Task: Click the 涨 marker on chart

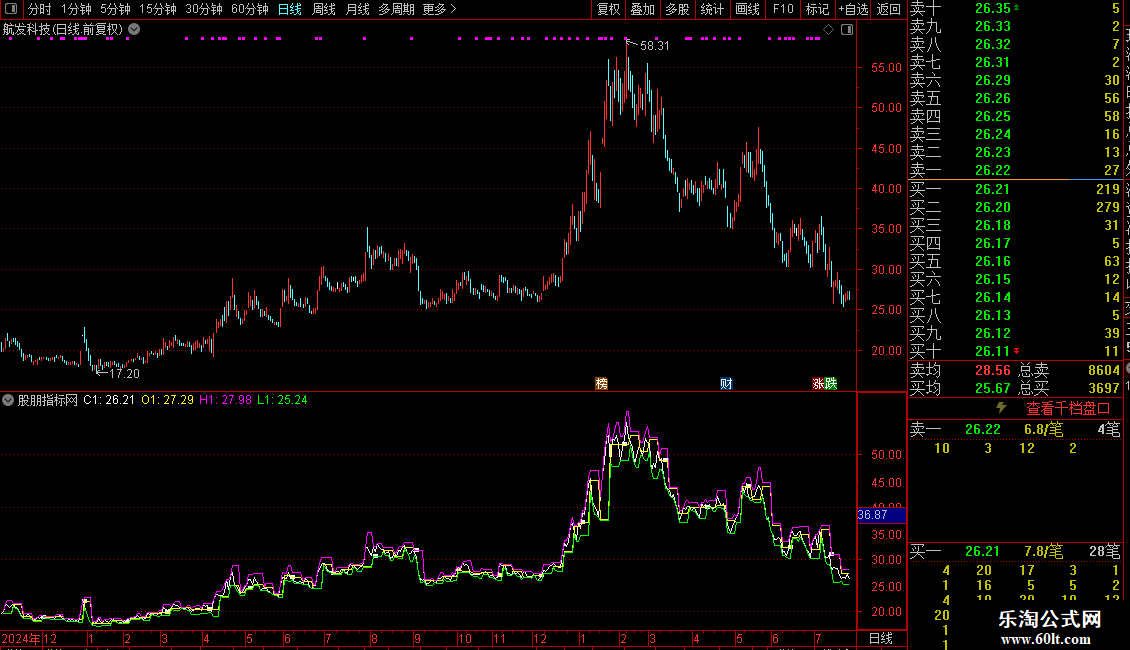Action: point(818,383)
